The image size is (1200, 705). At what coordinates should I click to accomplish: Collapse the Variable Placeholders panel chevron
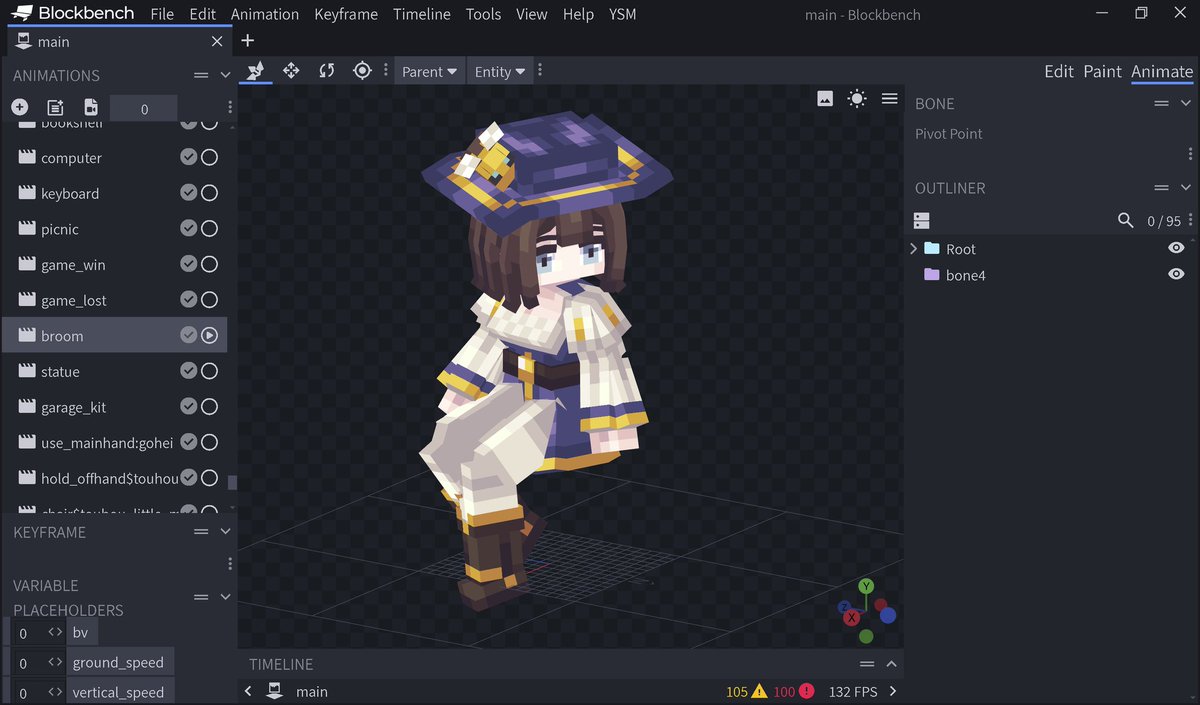pos(225,597)
